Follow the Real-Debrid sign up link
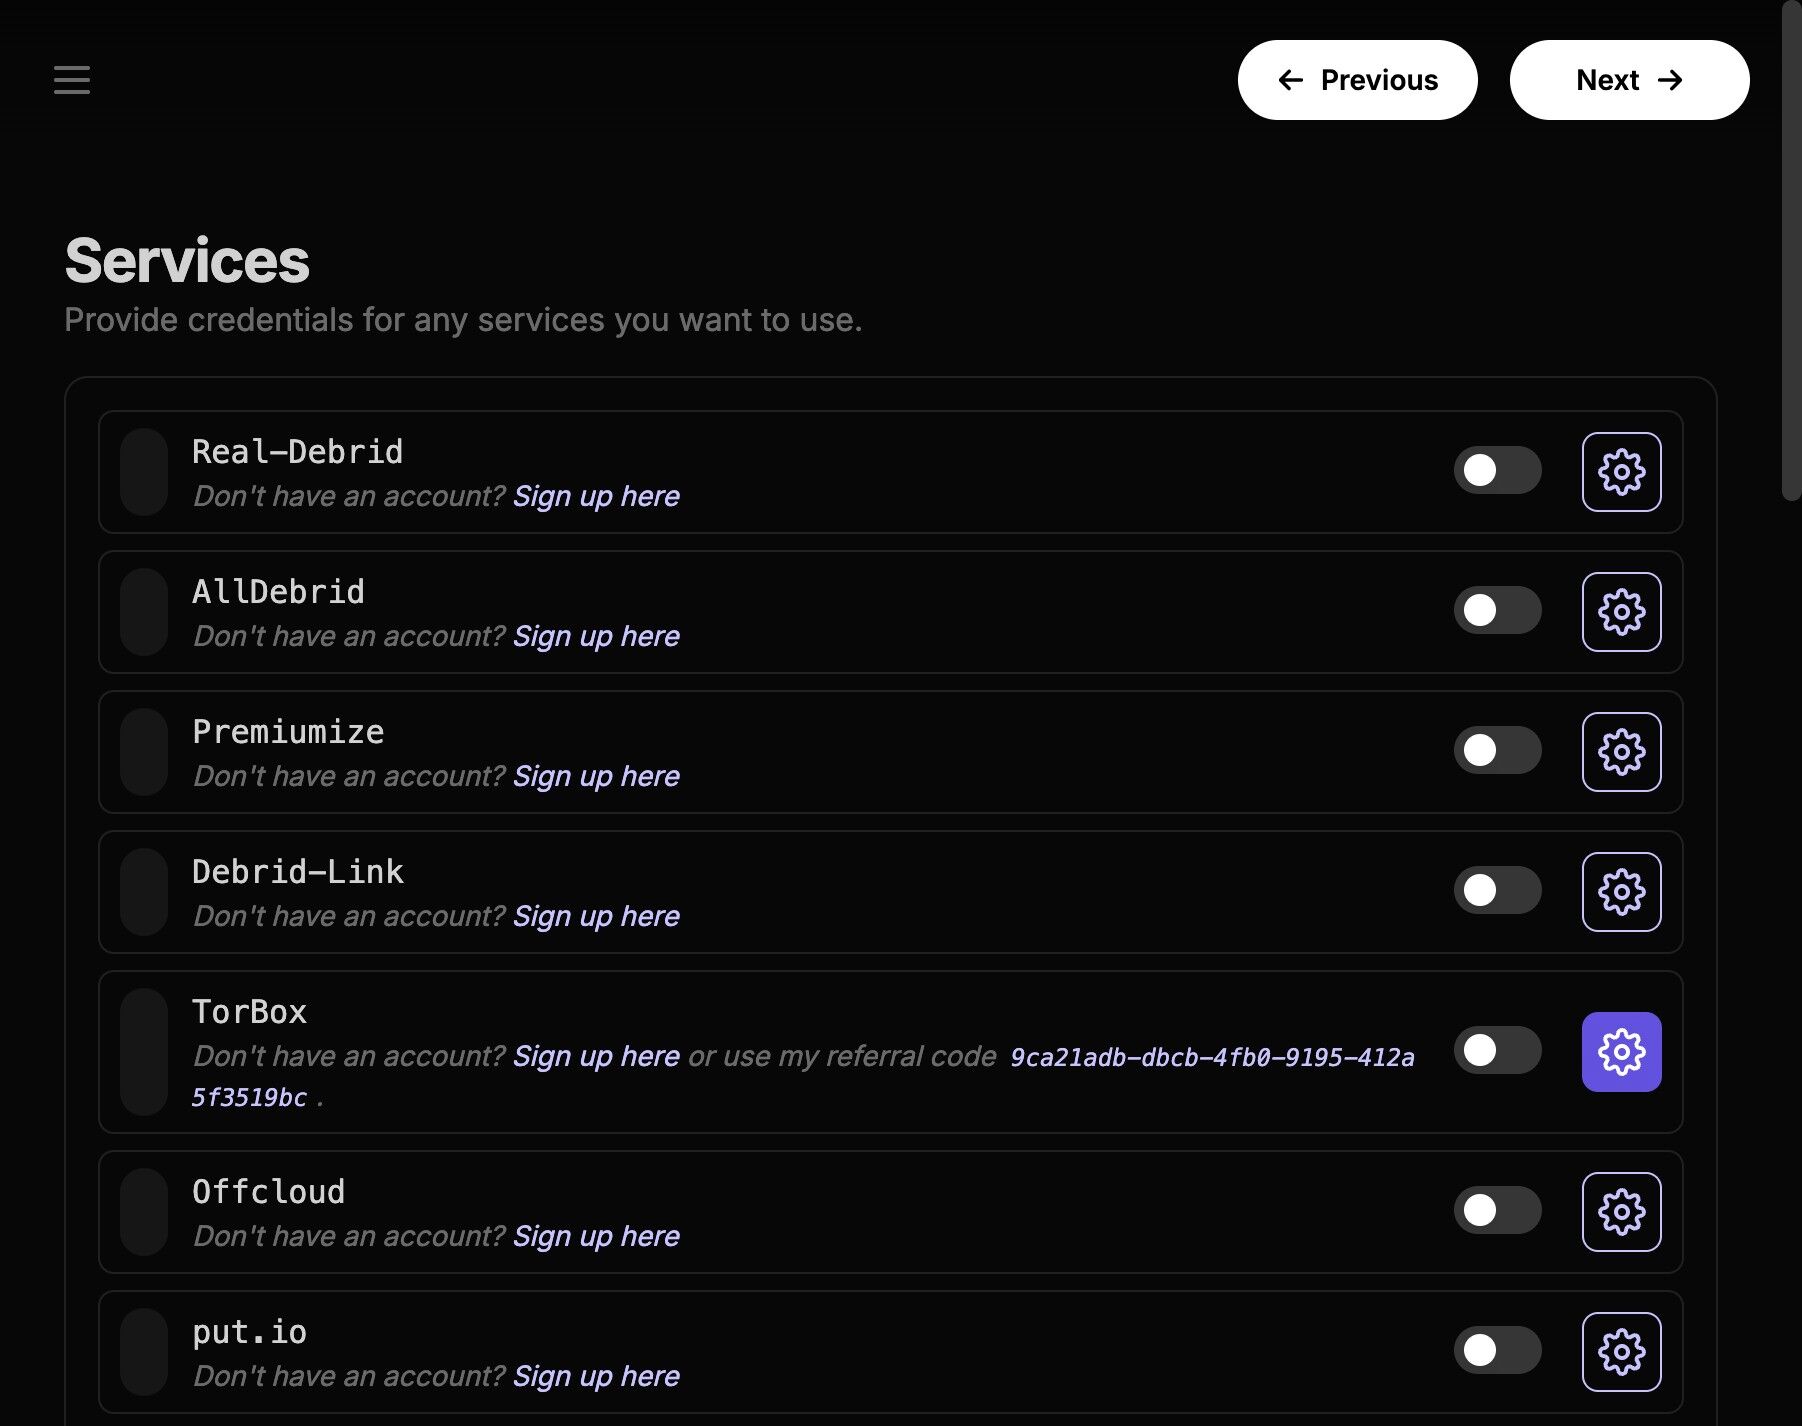 [x=596, y=497]
